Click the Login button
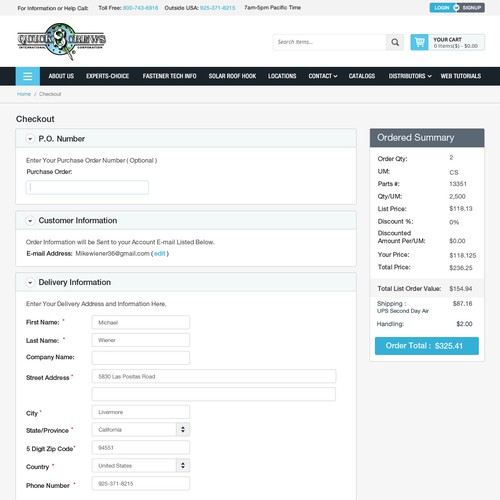Image resolution: width=500 pixels, height=500 pixels. (442, 8)
